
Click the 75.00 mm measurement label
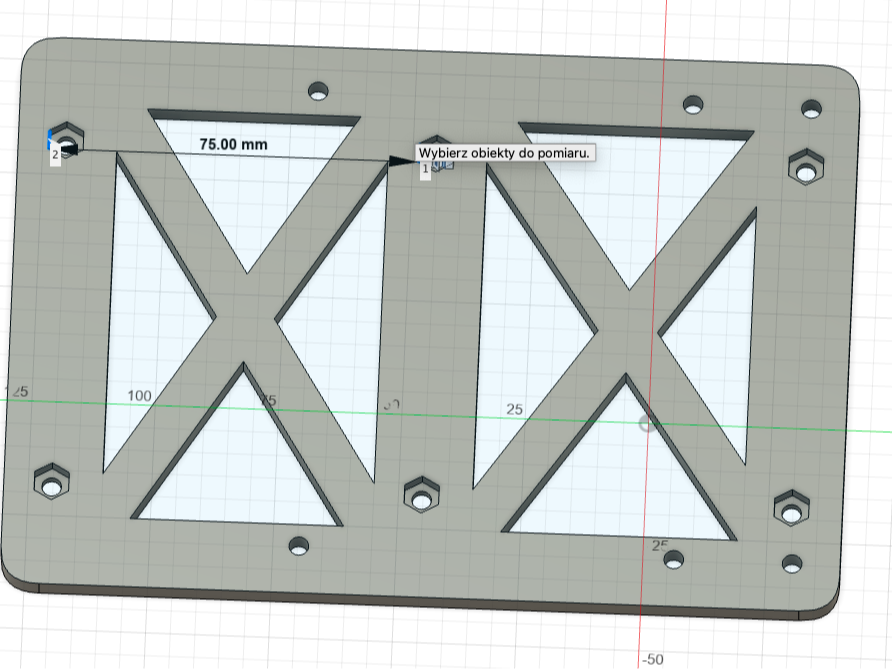(233, 144)
